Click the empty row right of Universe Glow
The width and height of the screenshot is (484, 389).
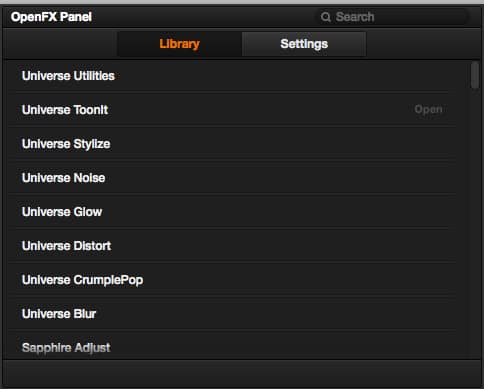pos(277,212)
